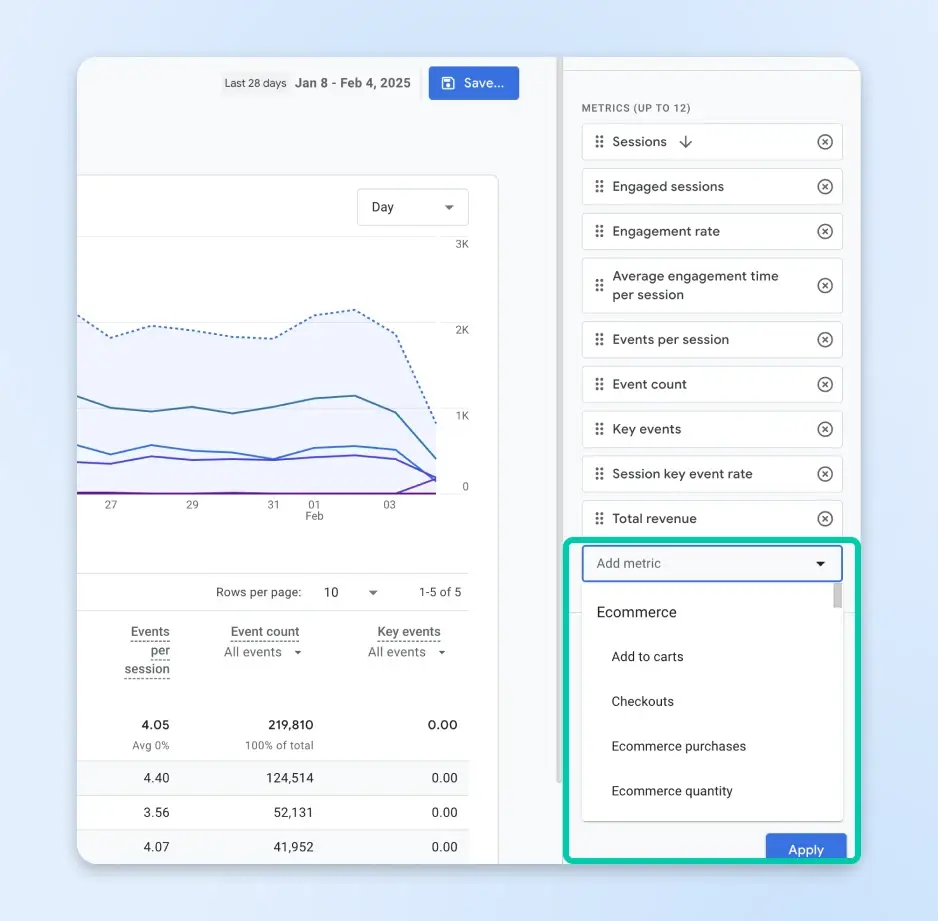Remove Session key event rate metric
The width and height of the screenshot is (938, 921).
pyautogui.click(x=824, y=474)
